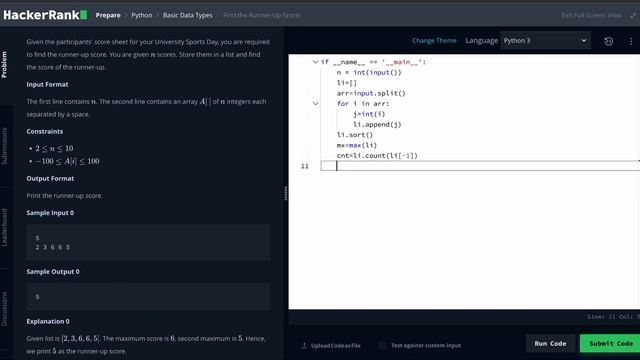The width and height of the screenshot is (640, 360).
Task: Click the upload code file icon
Action: (x=304, y=345)
